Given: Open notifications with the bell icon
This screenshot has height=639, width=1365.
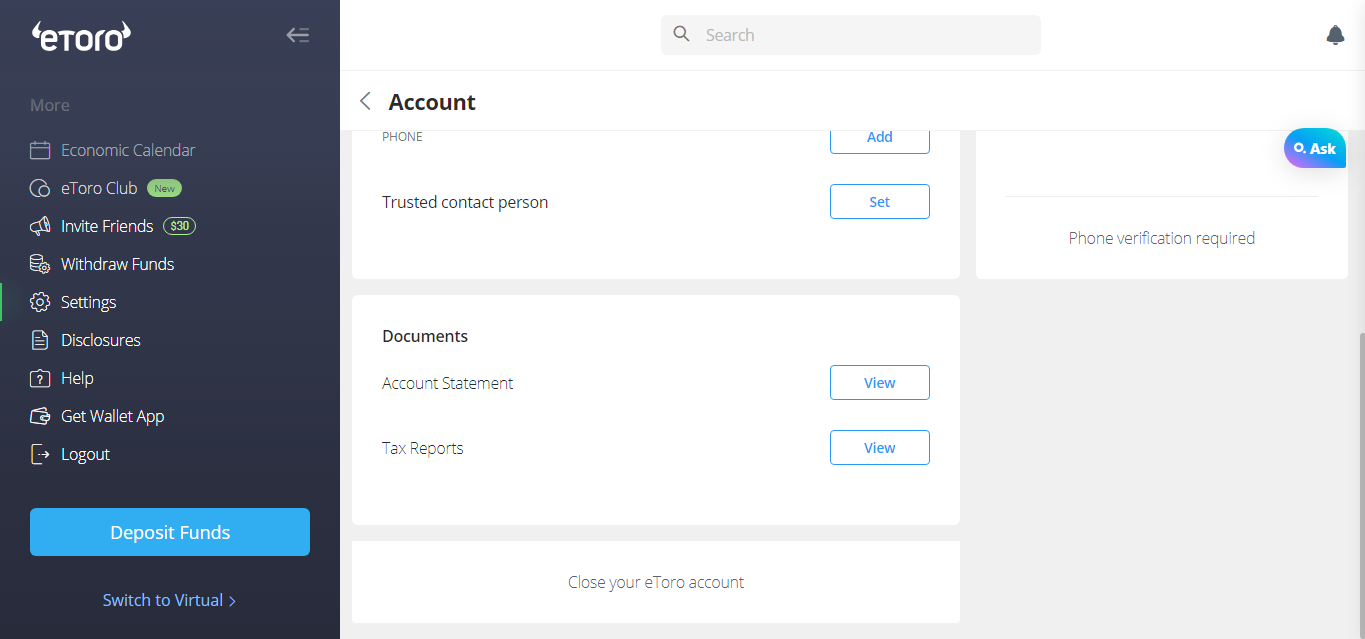Looking at the screenshot, I should coord(1335,35).
